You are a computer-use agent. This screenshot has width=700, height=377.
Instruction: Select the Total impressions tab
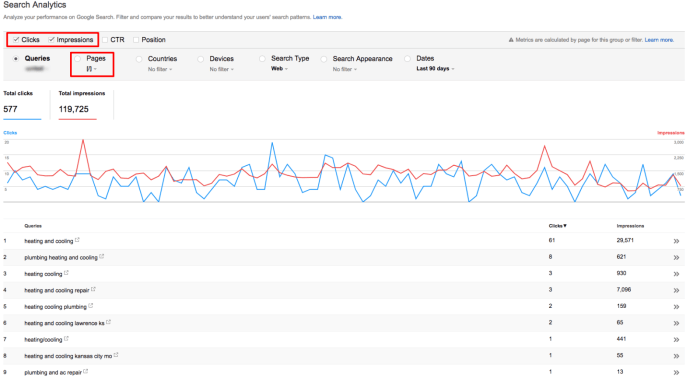[x=82, y=105]
